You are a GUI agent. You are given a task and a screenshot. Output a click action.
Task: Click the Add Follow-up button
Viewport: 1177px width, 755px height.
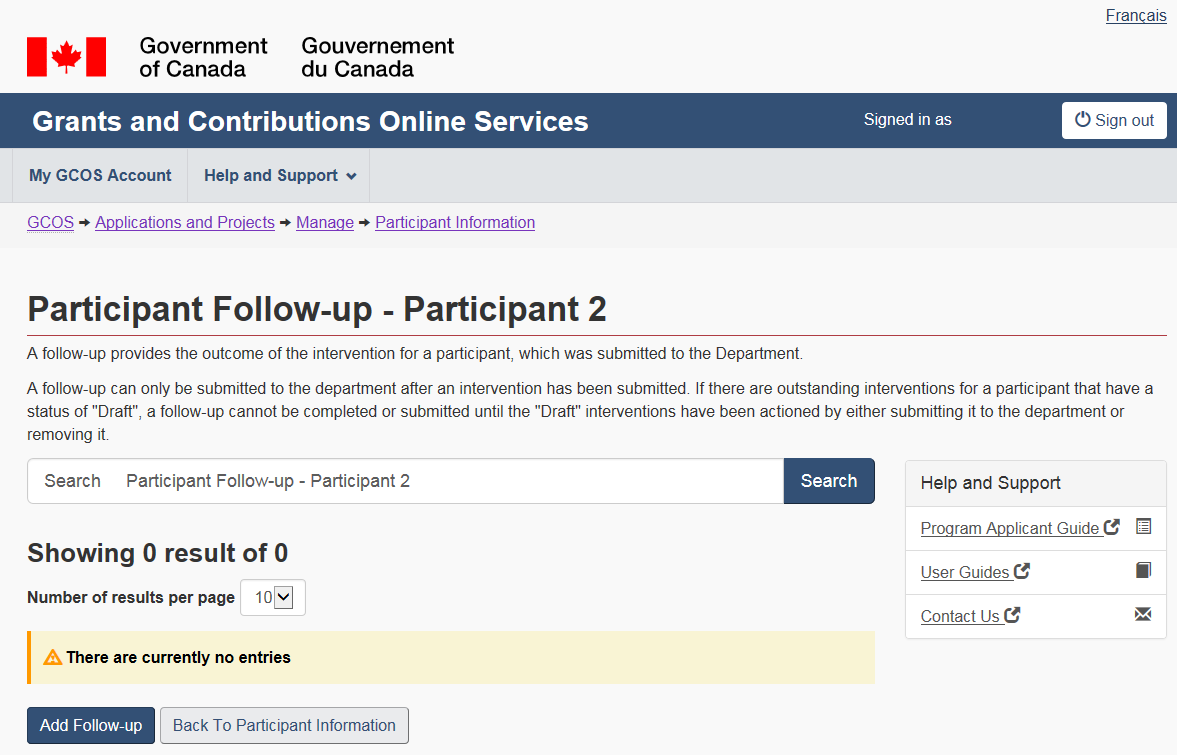[x=91, y=726]
